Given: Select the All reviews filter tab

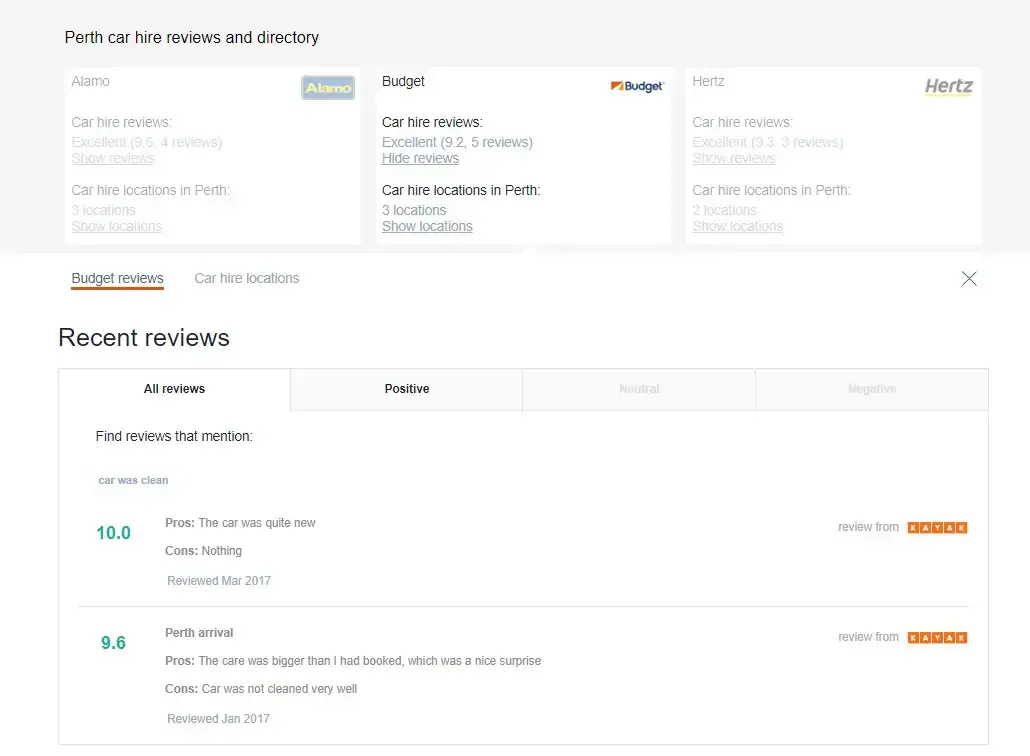Looking at the screenshot, I should pyautogui.click(x=175, y=389).
